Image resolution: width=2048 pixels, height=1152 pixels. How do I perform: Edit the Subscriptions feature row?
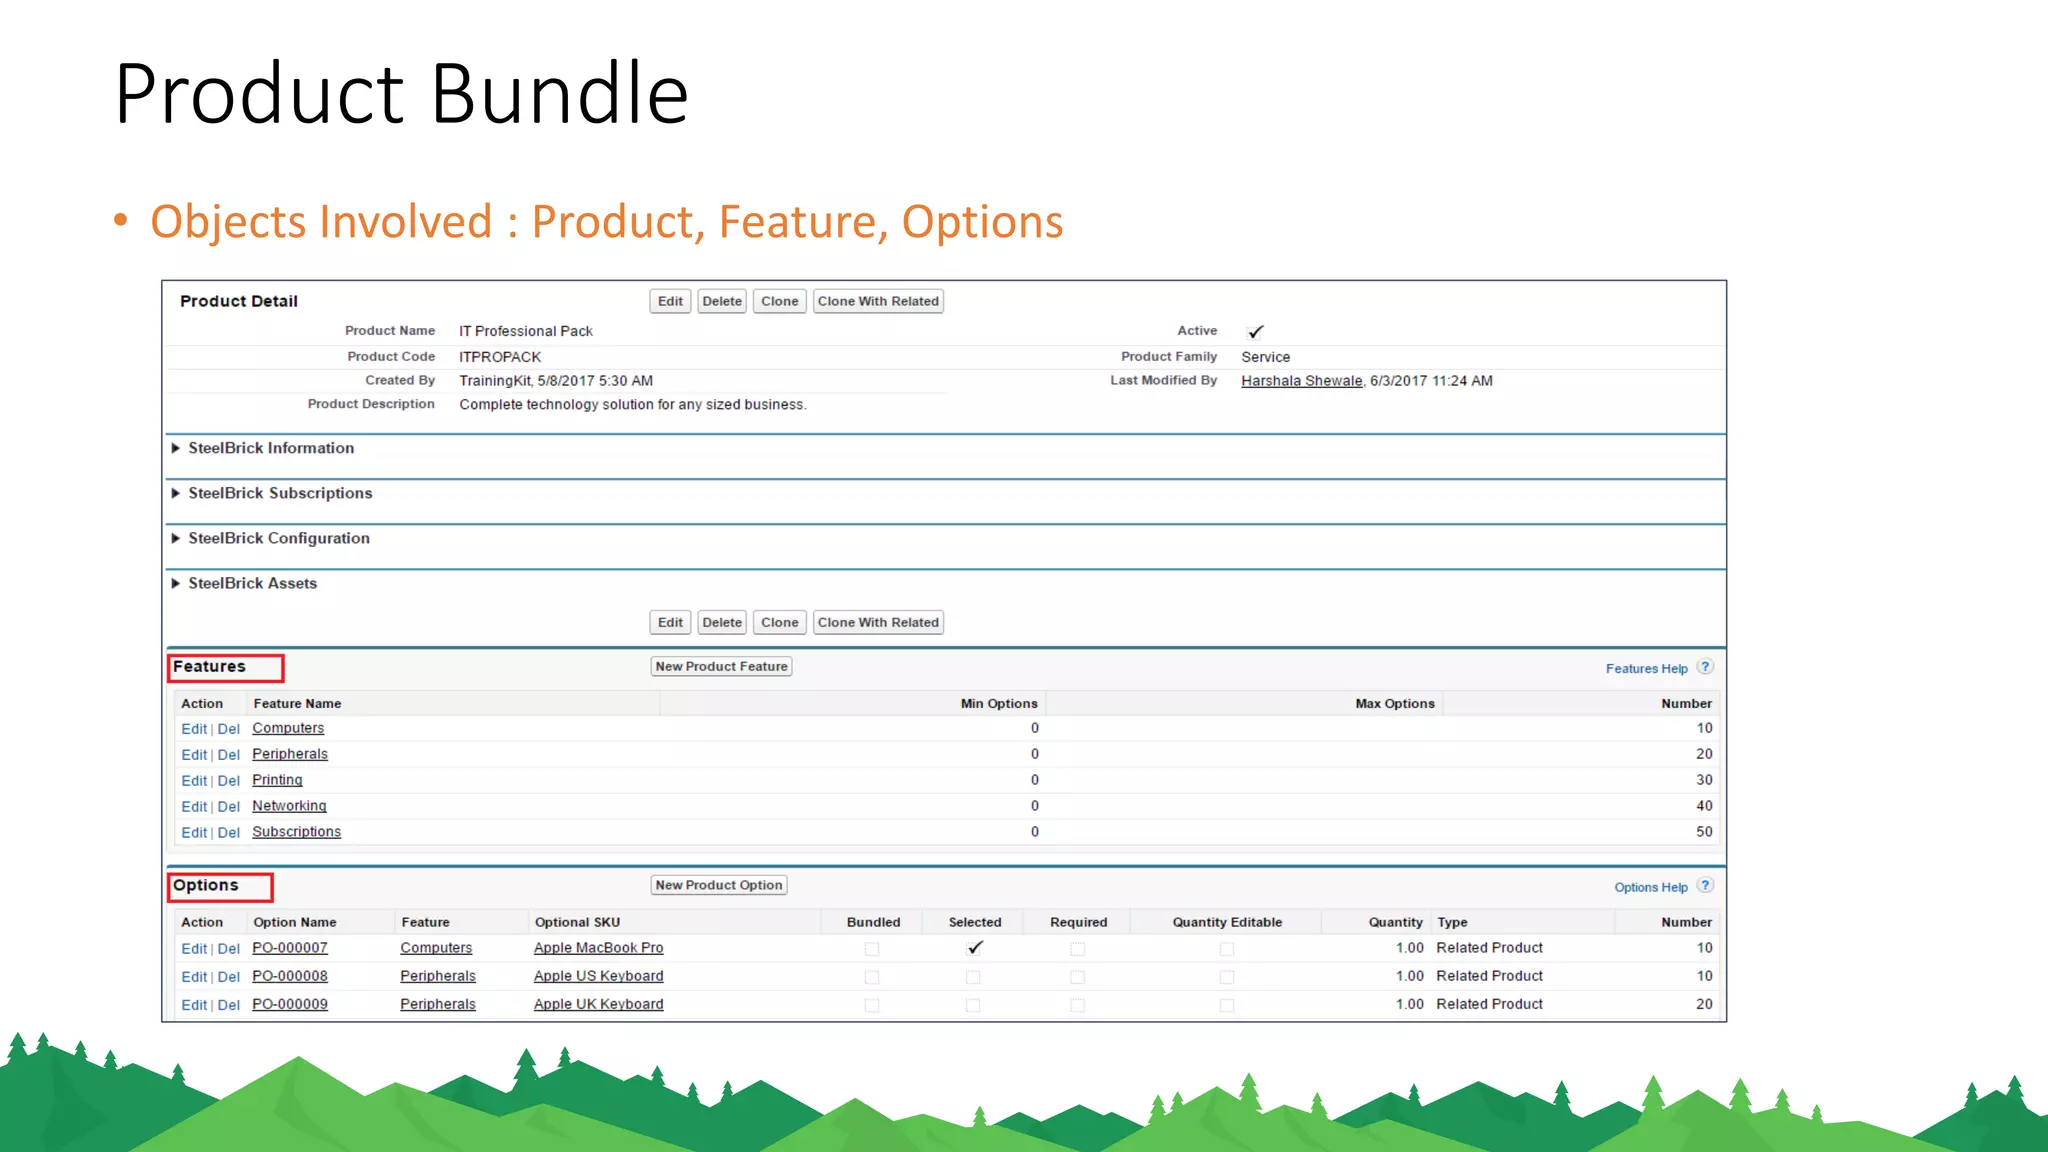tap(194, 833)
